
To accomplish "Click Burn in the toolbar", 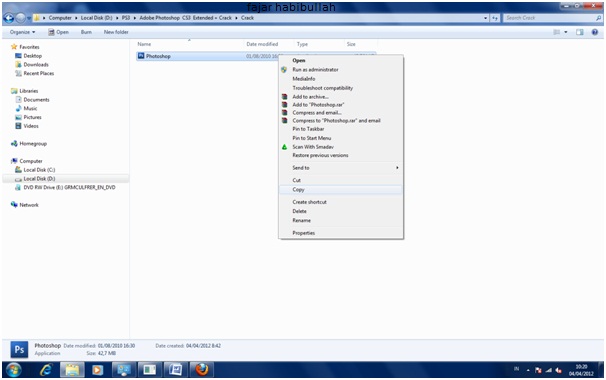I will coord(86,32).
